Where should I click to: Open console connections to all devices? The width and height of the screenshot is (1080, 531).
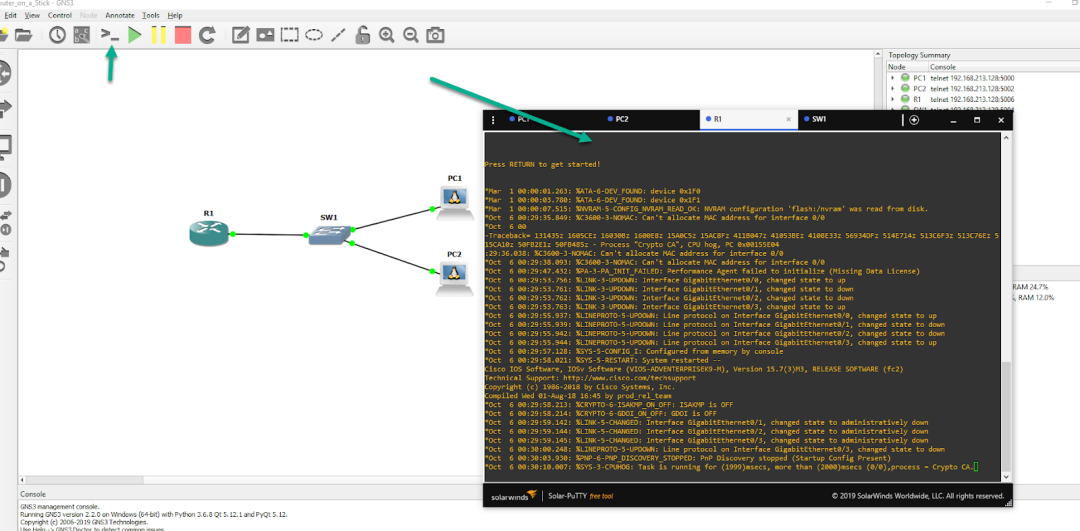(x=111, y=35)
